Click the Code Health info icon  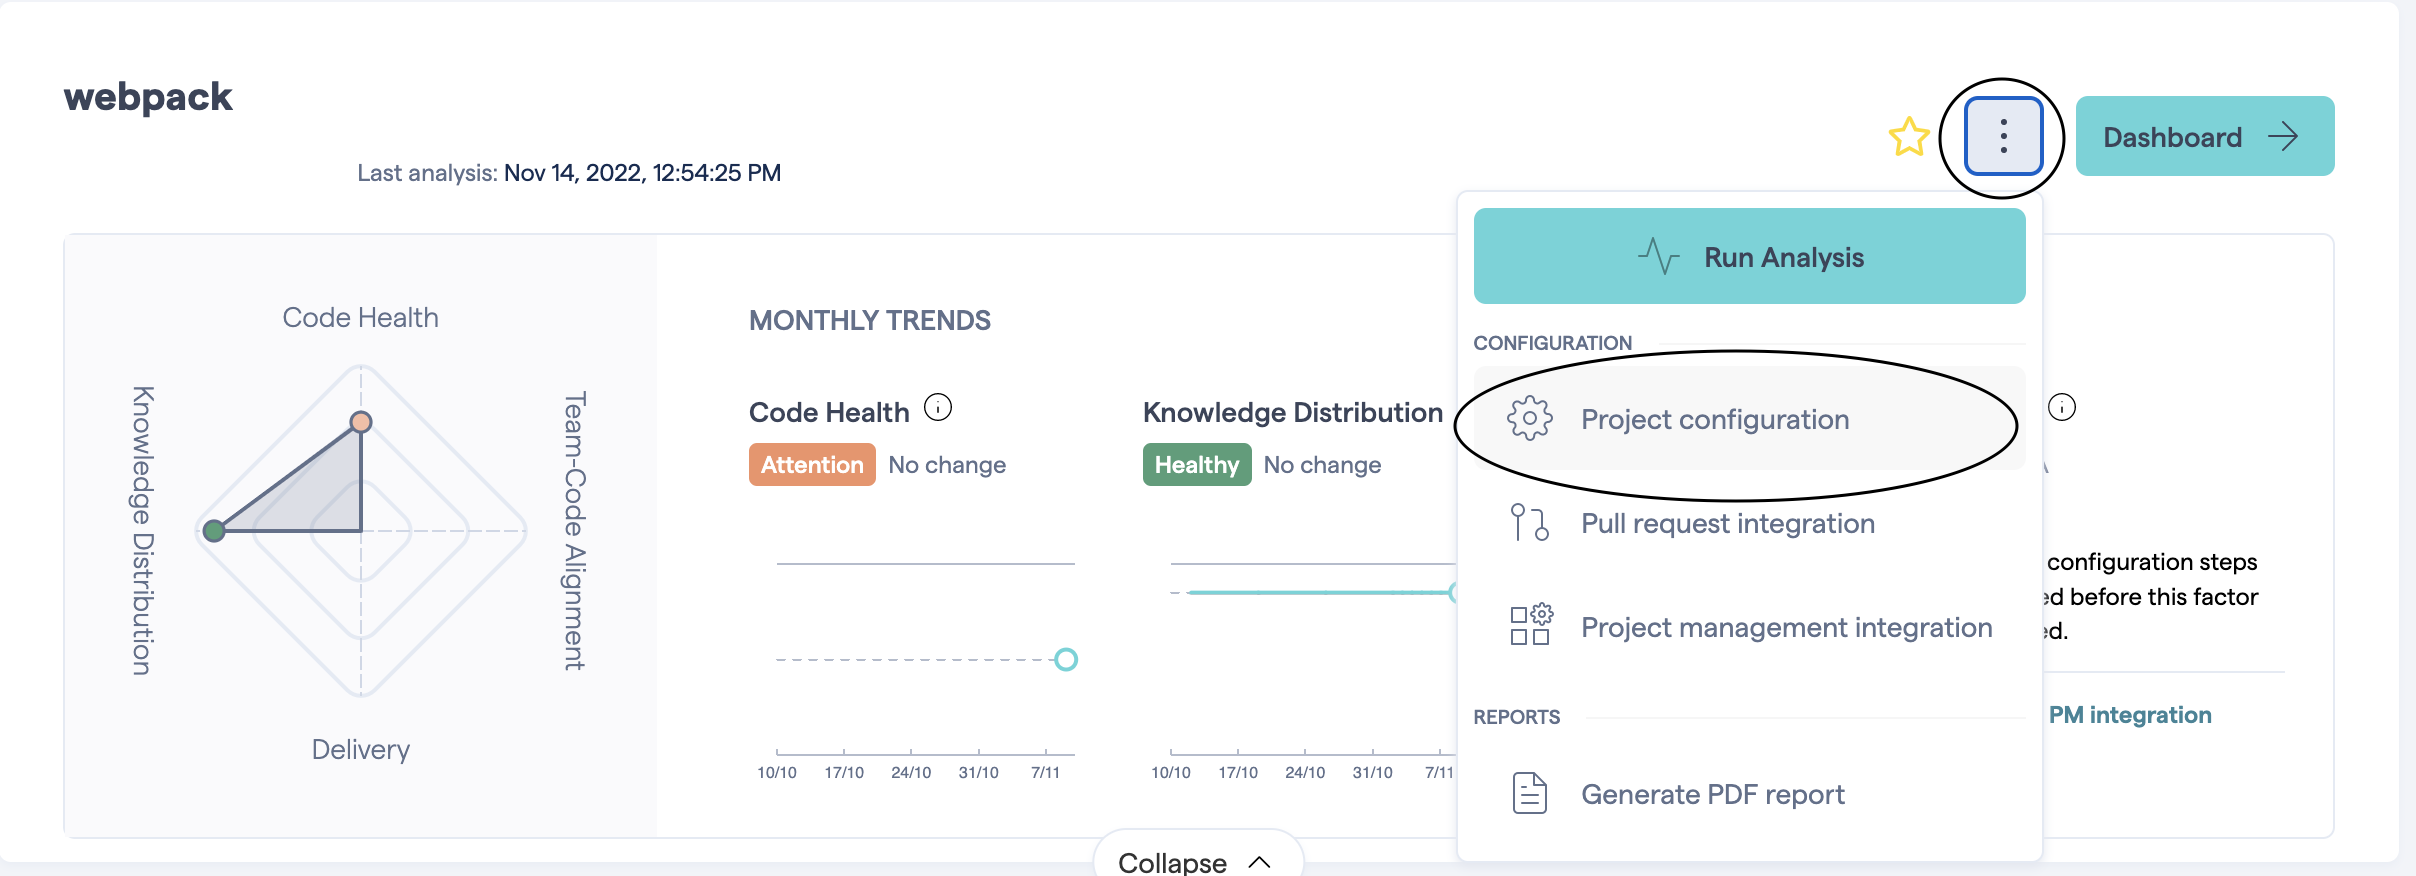point(937,408)
